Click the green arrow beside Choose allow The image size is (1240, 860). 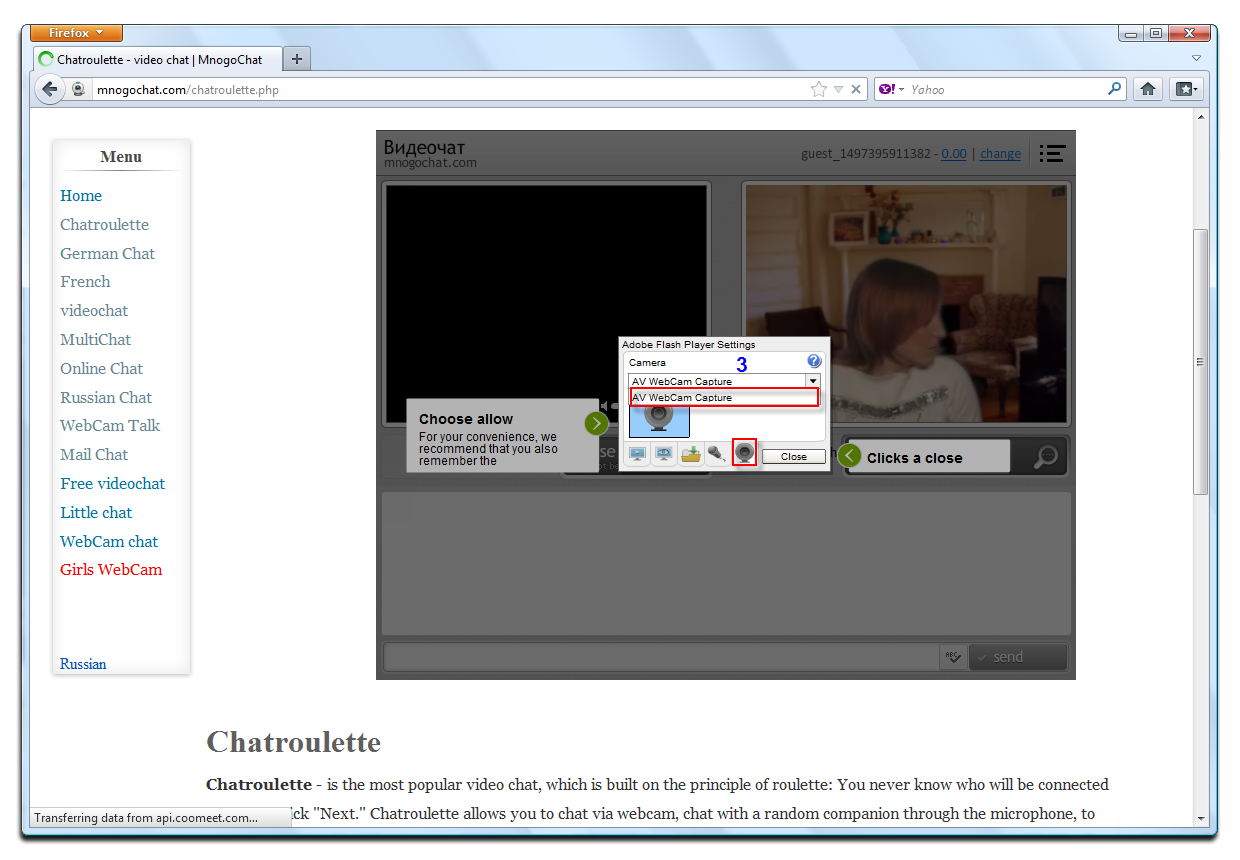[597, 424]
